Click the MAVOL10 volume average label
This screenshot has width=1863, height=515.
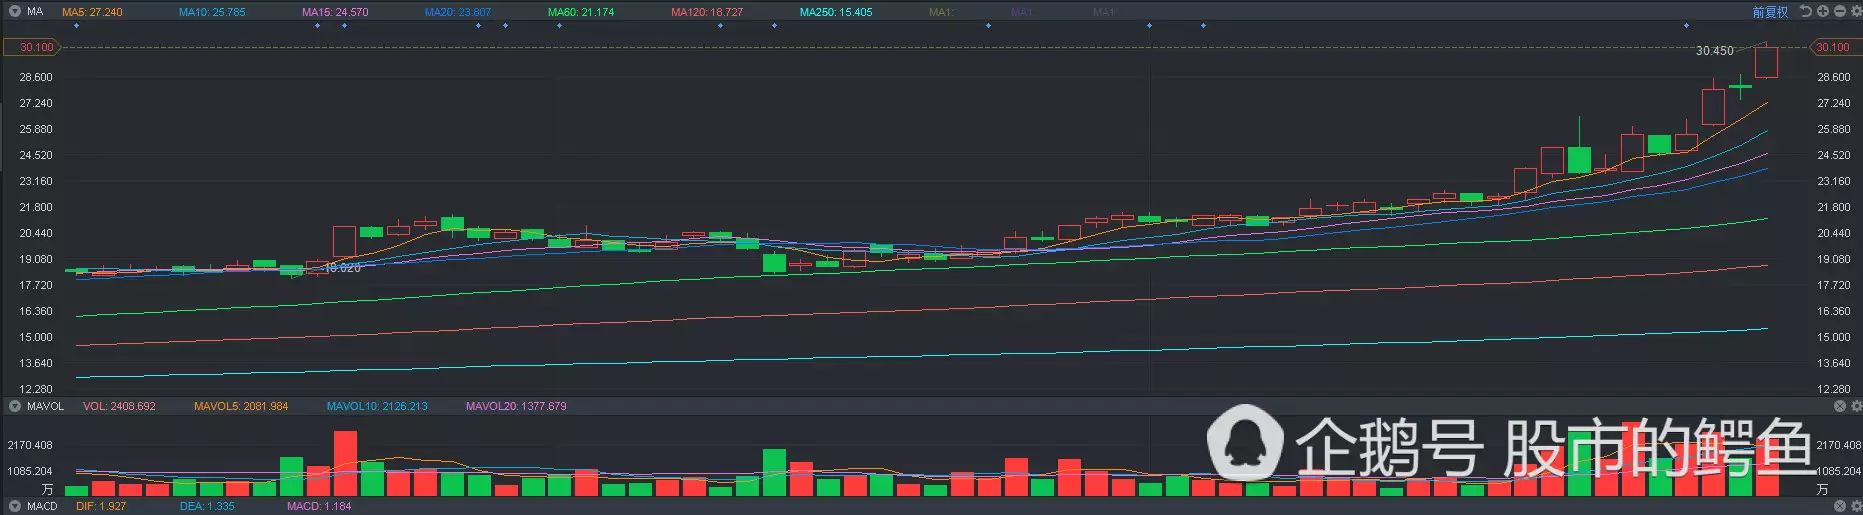pyautogui.click(x=377, y=406)
